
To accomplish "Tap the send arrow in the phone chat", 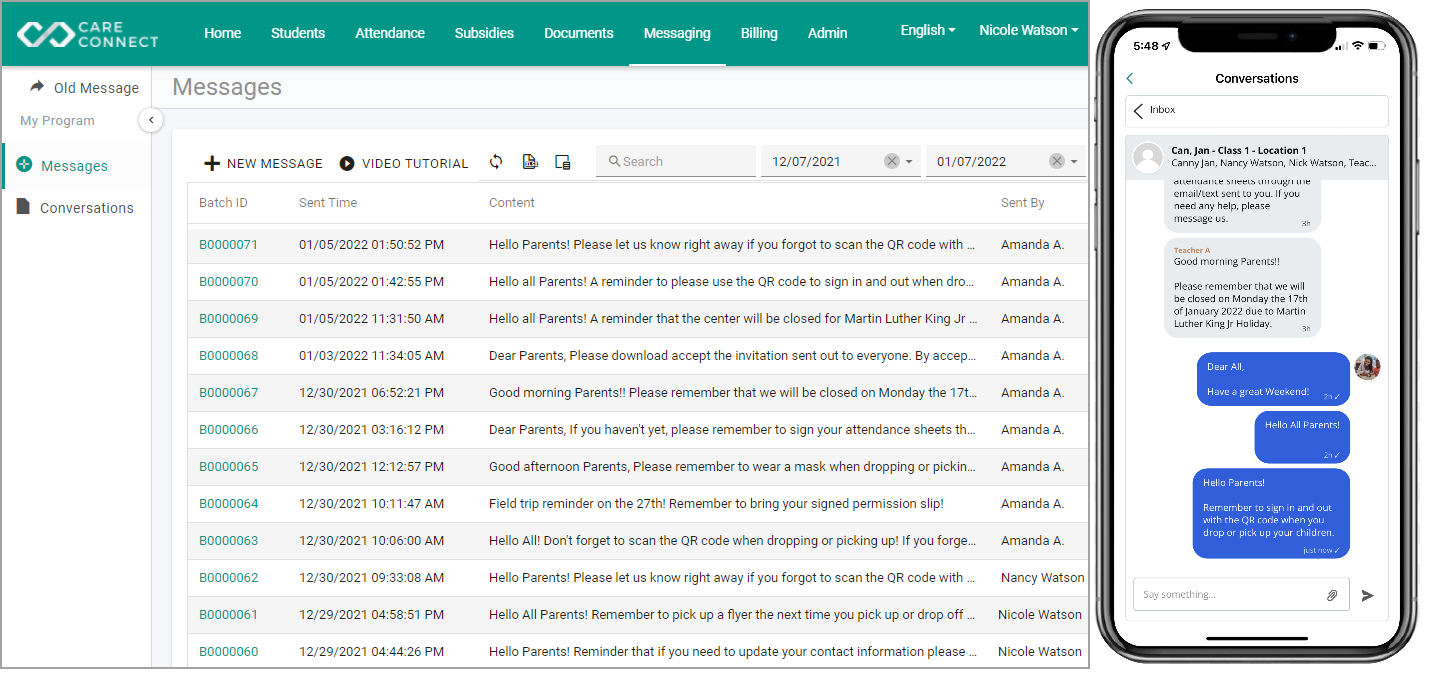I will coord(1367,595).
